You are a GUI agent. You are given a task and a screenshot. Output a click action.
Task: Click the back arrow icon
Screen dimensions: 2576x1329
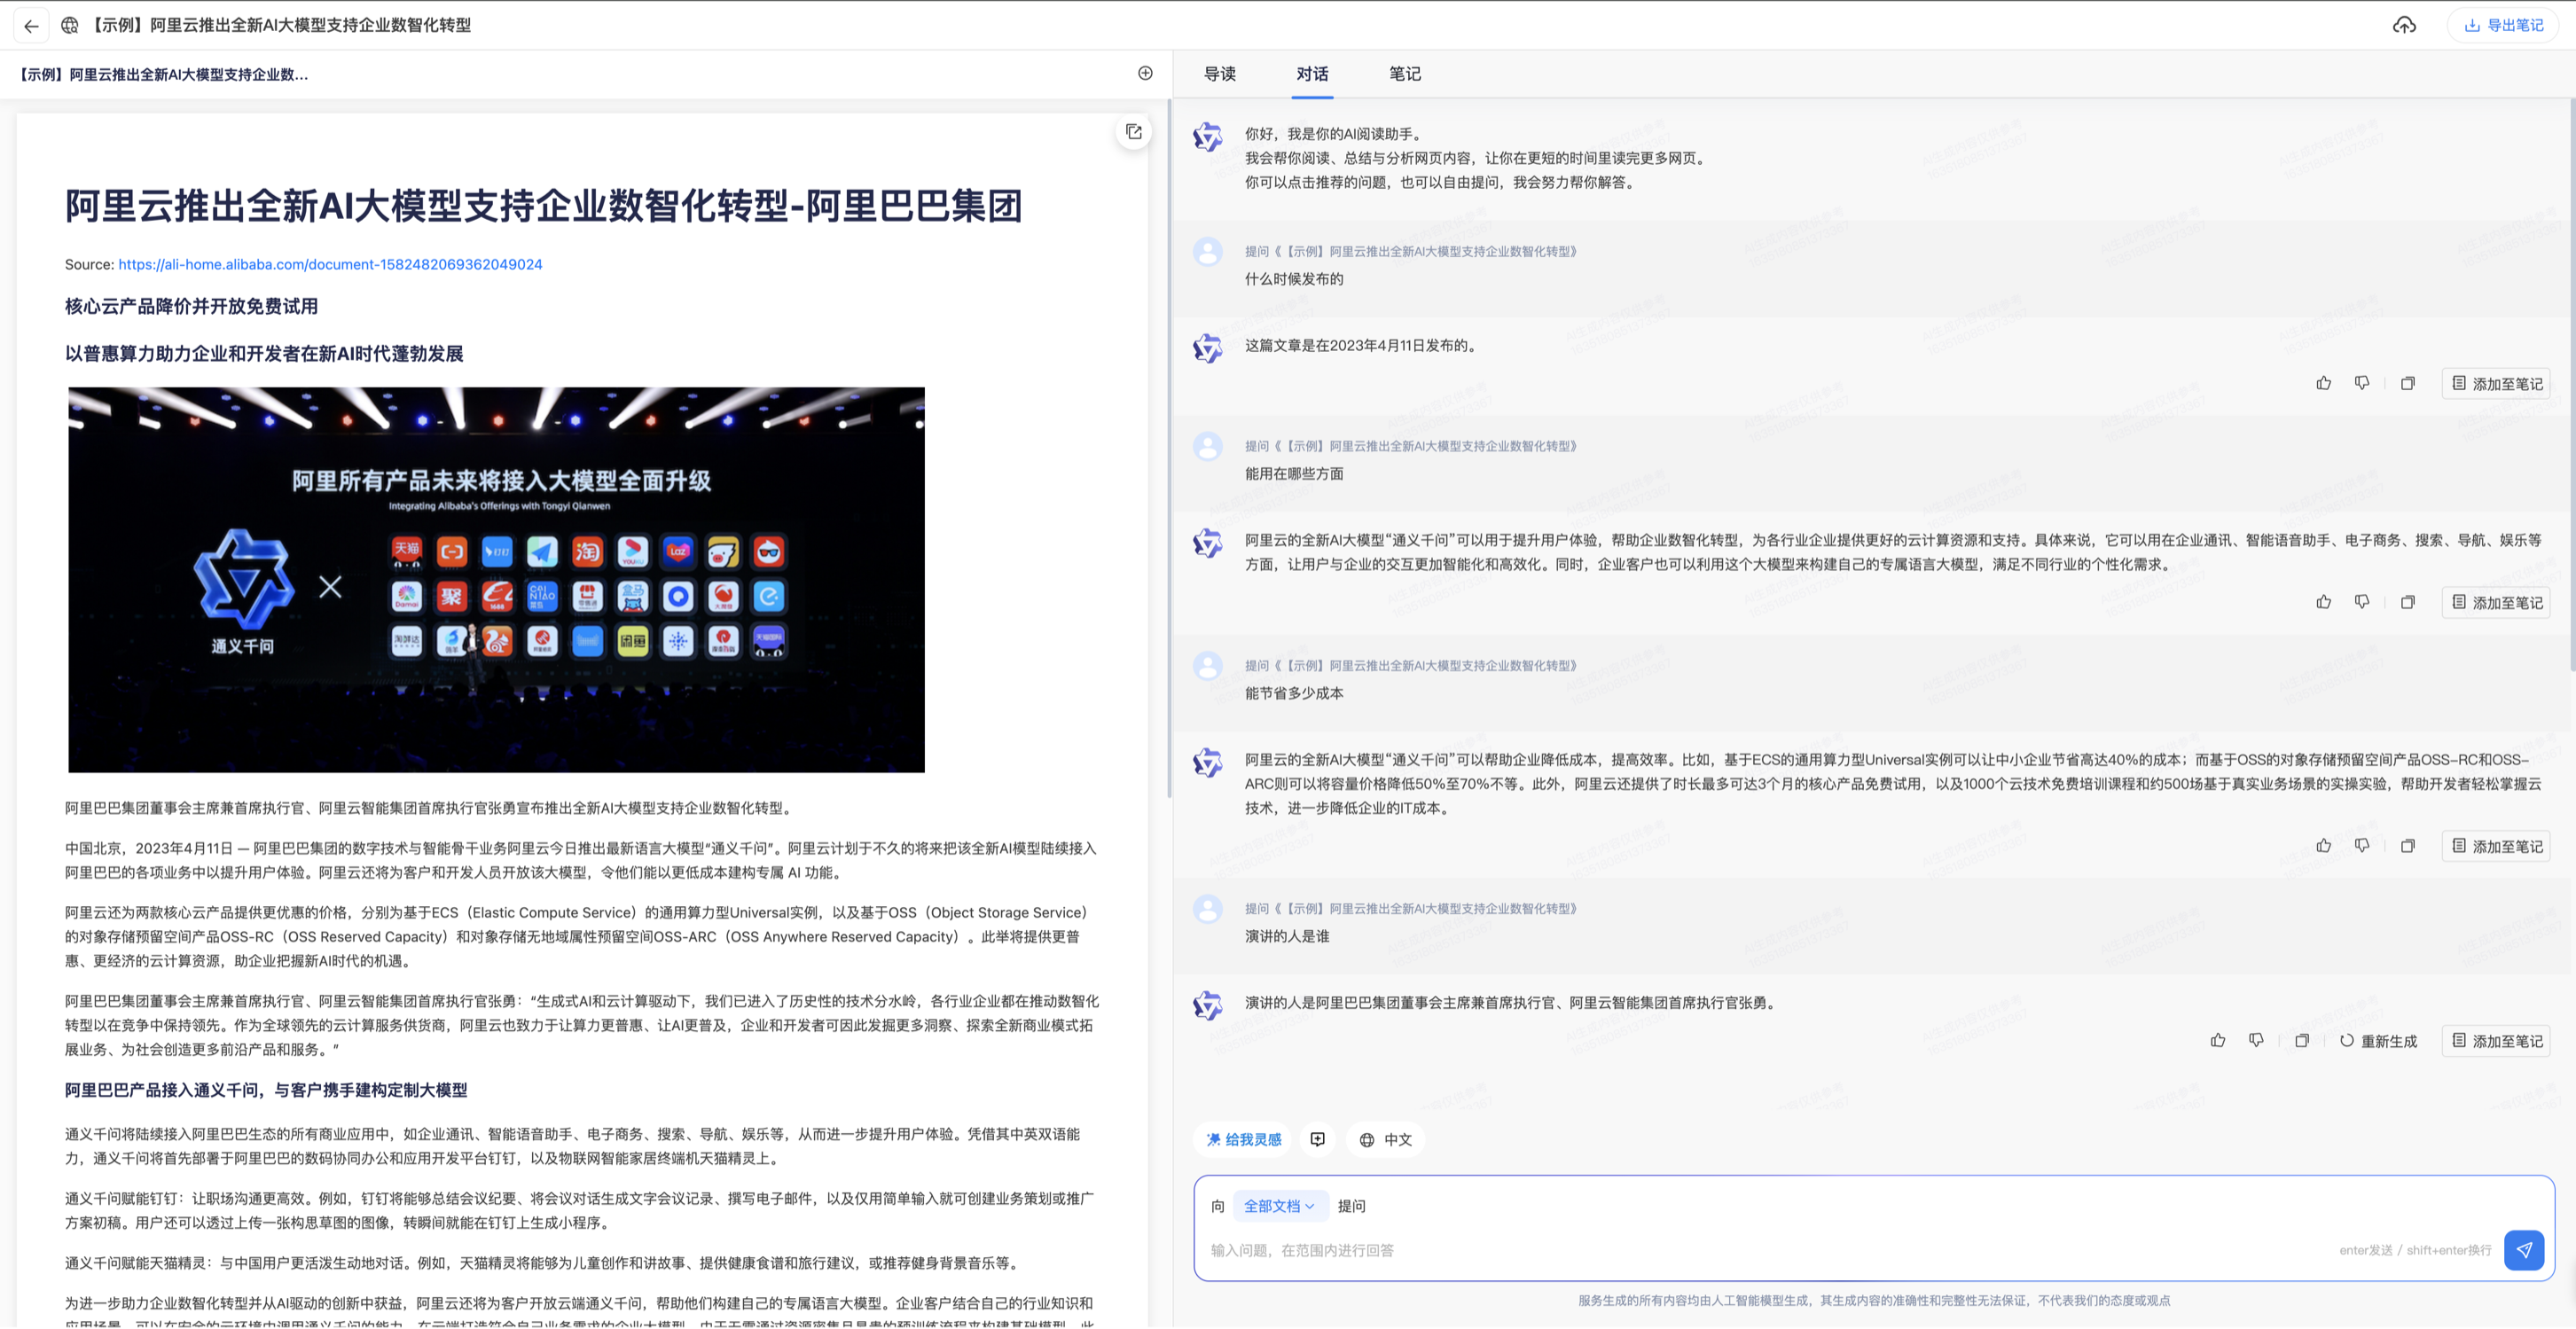click(31, 26)
